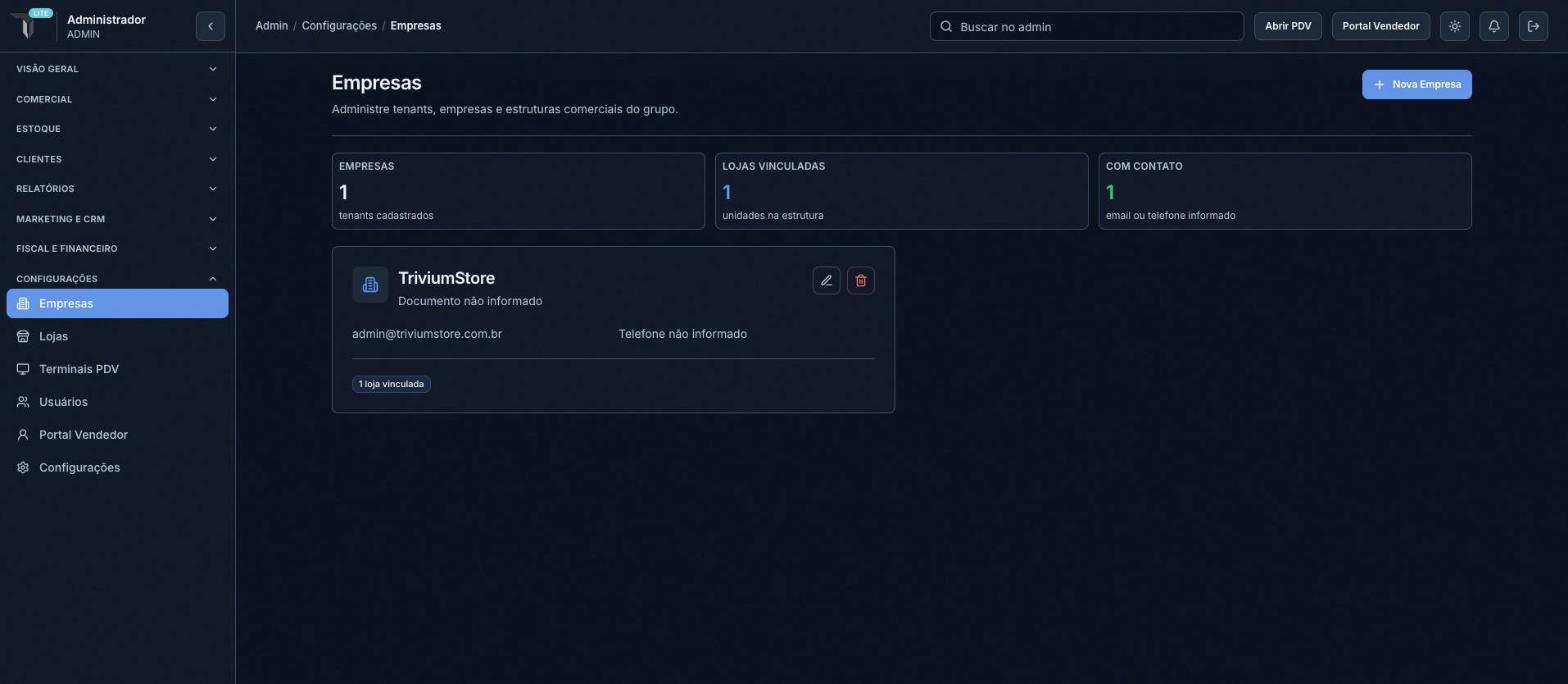Expand the Relatórios section
The image size is (1568, 684).
[117, 189]
